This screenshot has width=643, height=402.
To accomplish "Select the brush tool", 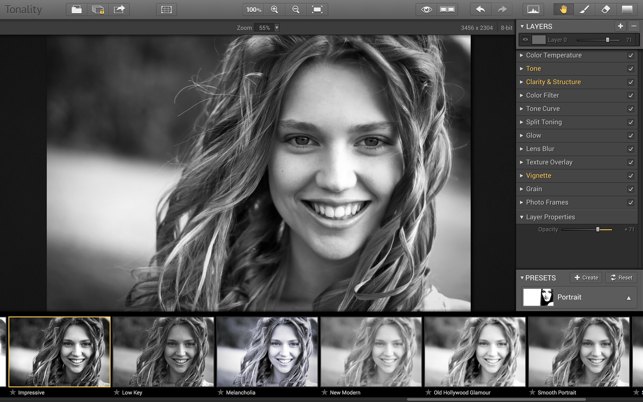I will (585, 9).
